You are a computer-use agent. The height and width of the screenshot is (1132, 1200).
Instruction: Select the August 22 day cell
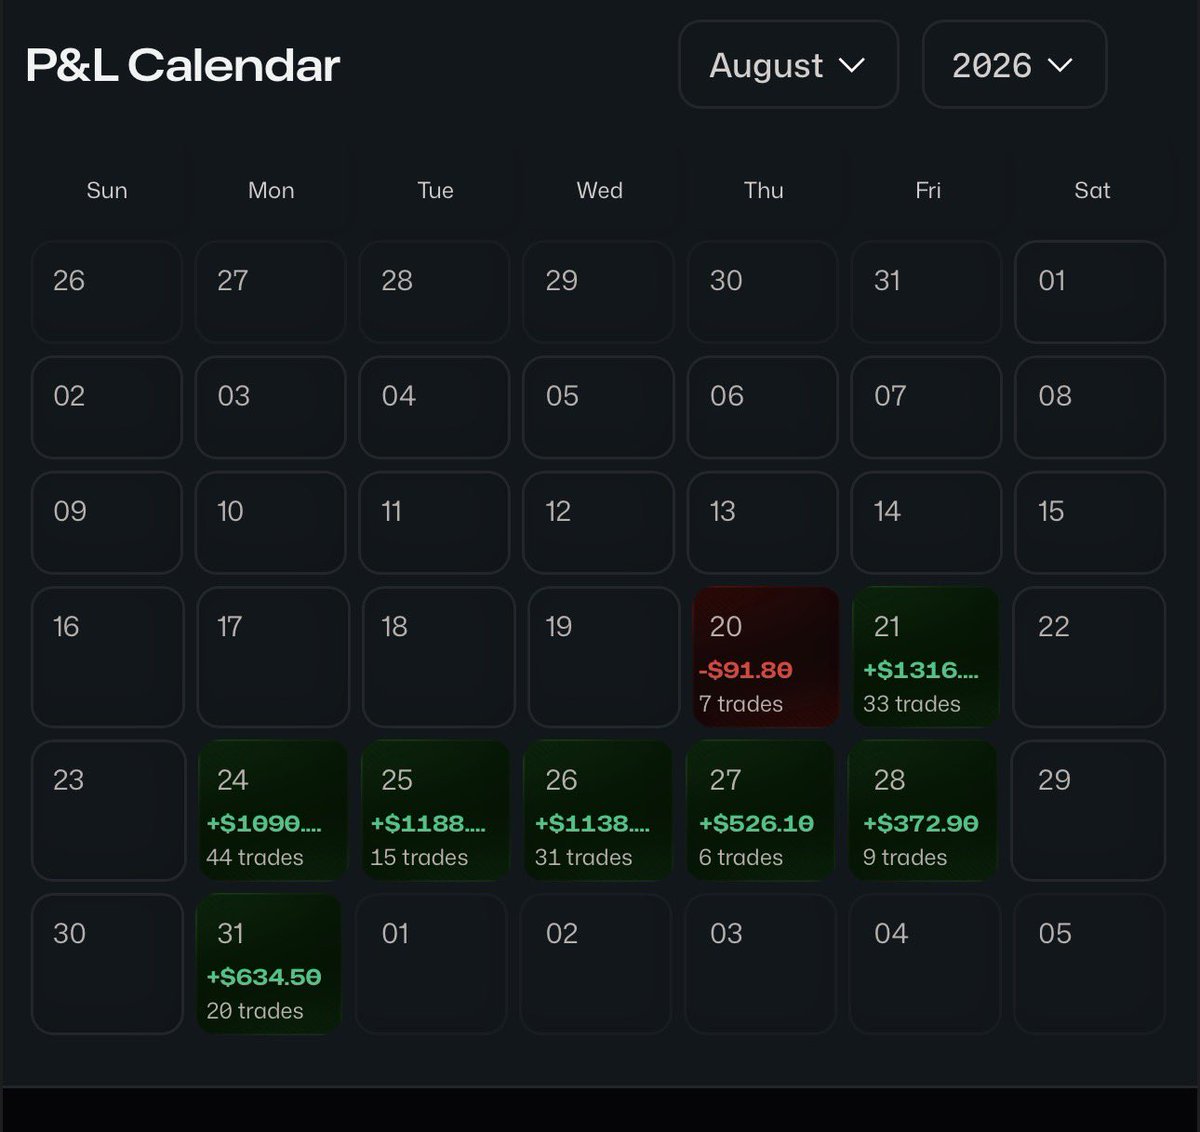pos(1089,657)
